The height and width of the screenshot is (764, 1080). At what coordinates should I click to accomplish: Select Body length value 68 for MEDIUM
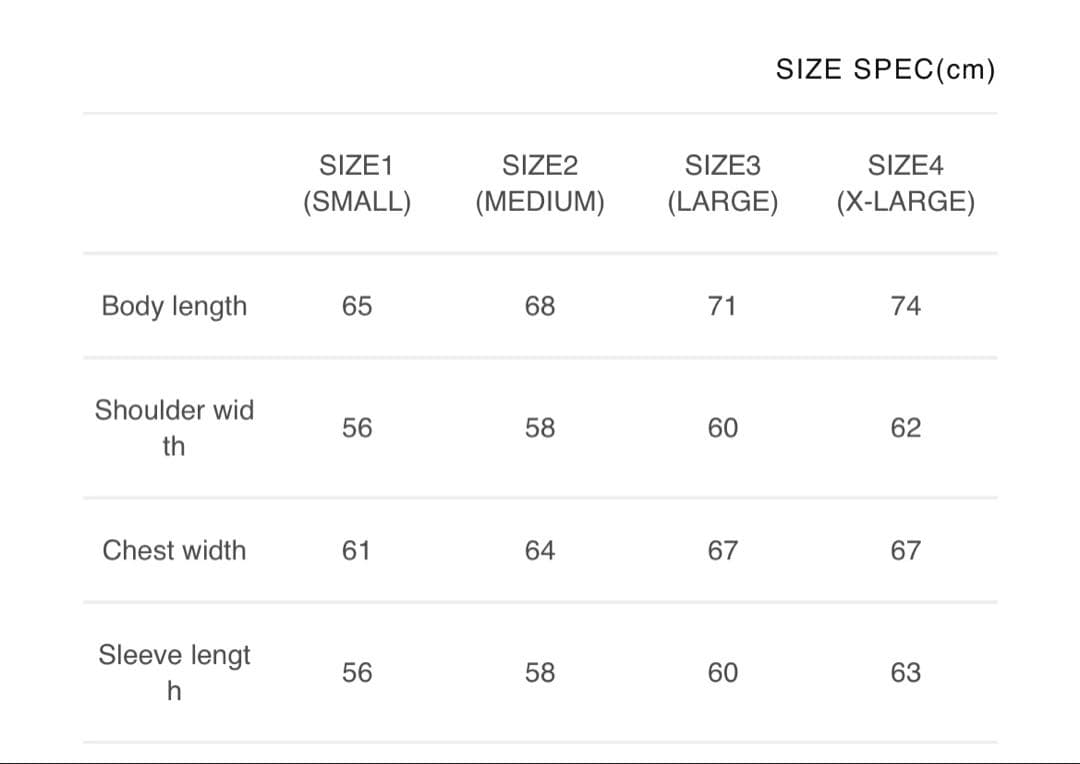click(540, 306)
